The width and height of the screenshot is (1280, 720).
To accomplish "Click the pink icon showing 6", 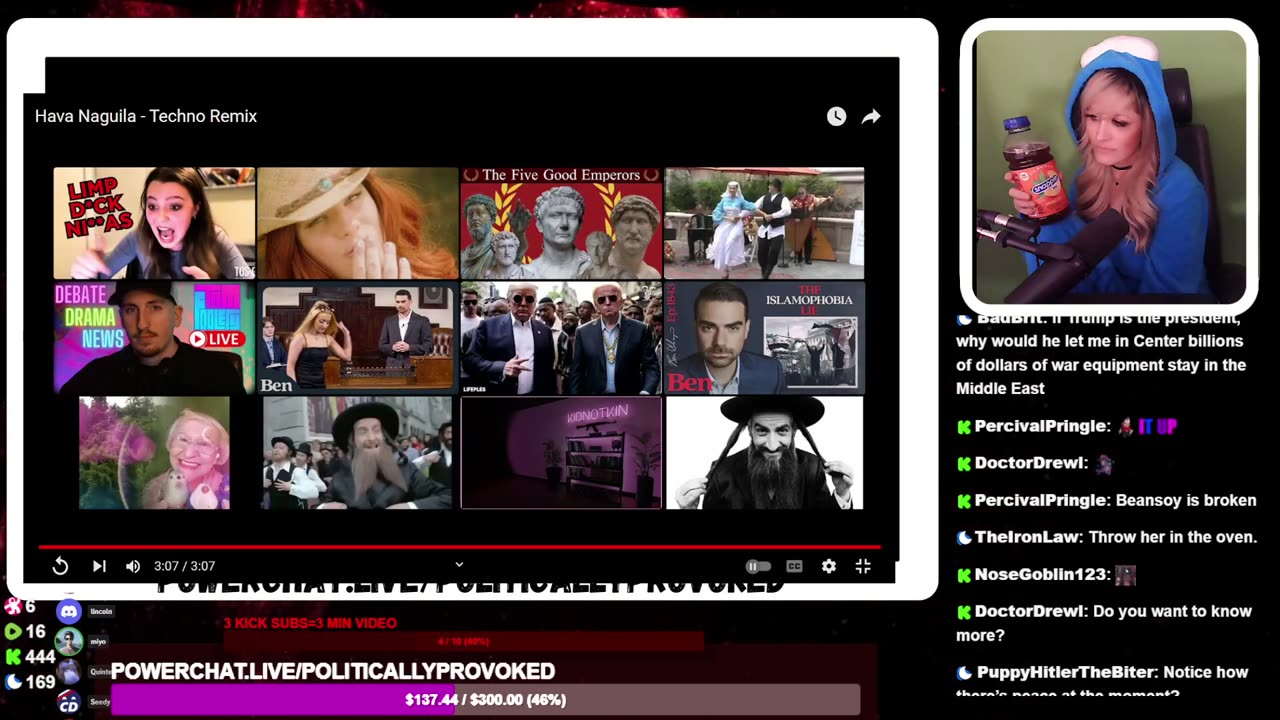I will [x=13, y=606].
